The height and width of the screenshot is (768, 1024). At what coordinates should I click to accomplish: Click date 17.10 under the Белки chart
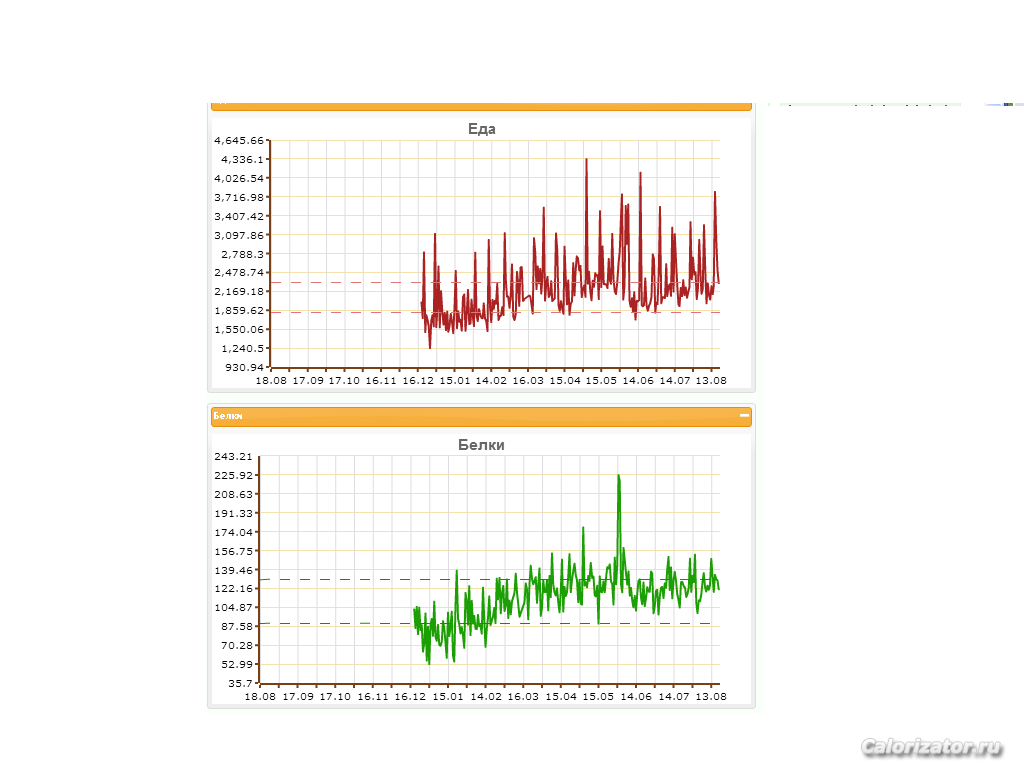point(334,696)
